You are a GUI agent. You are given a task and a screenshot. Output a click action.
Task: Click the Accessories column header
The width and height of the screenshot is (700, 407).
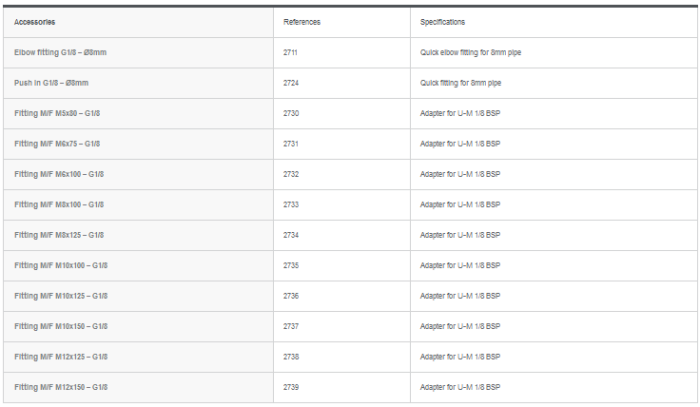(x=34, y=21)
